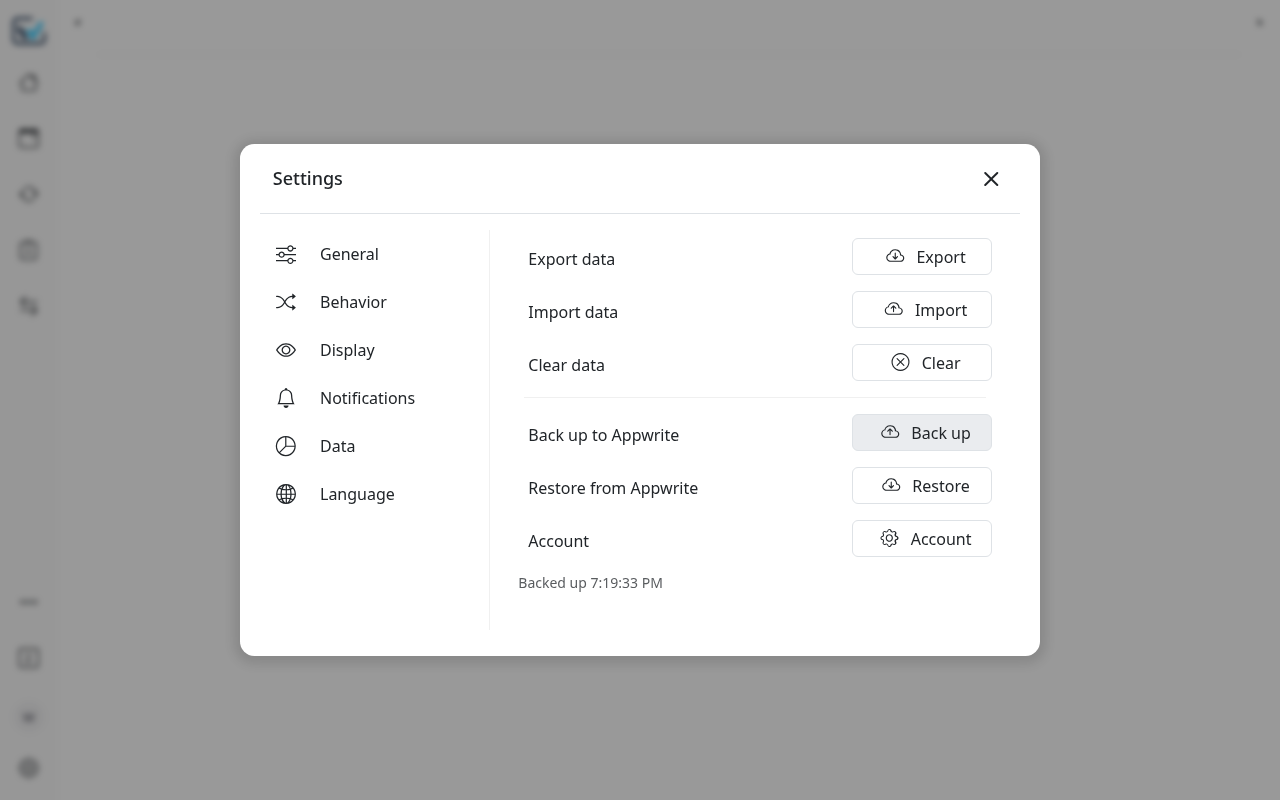Open the Language settings with globe icon
Screen dimensions: 1280x800
point(366,494)
